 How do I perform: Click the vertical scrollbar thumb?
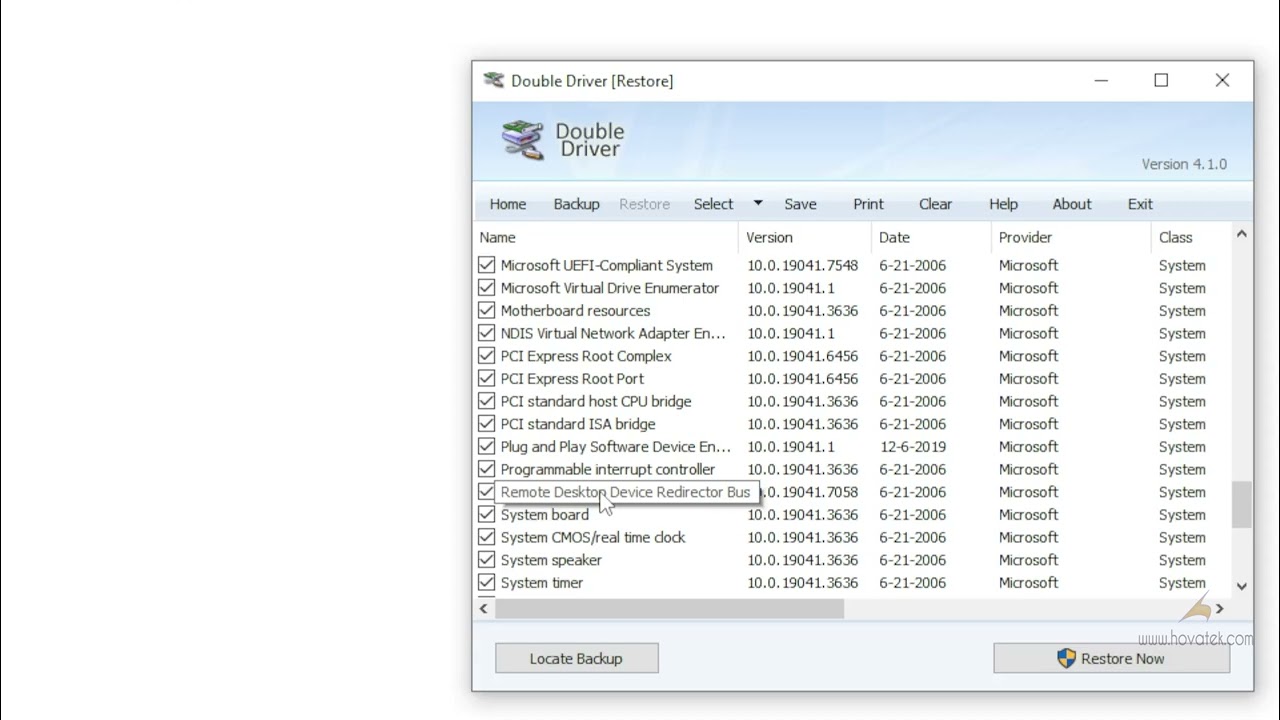coord(1242,504)
